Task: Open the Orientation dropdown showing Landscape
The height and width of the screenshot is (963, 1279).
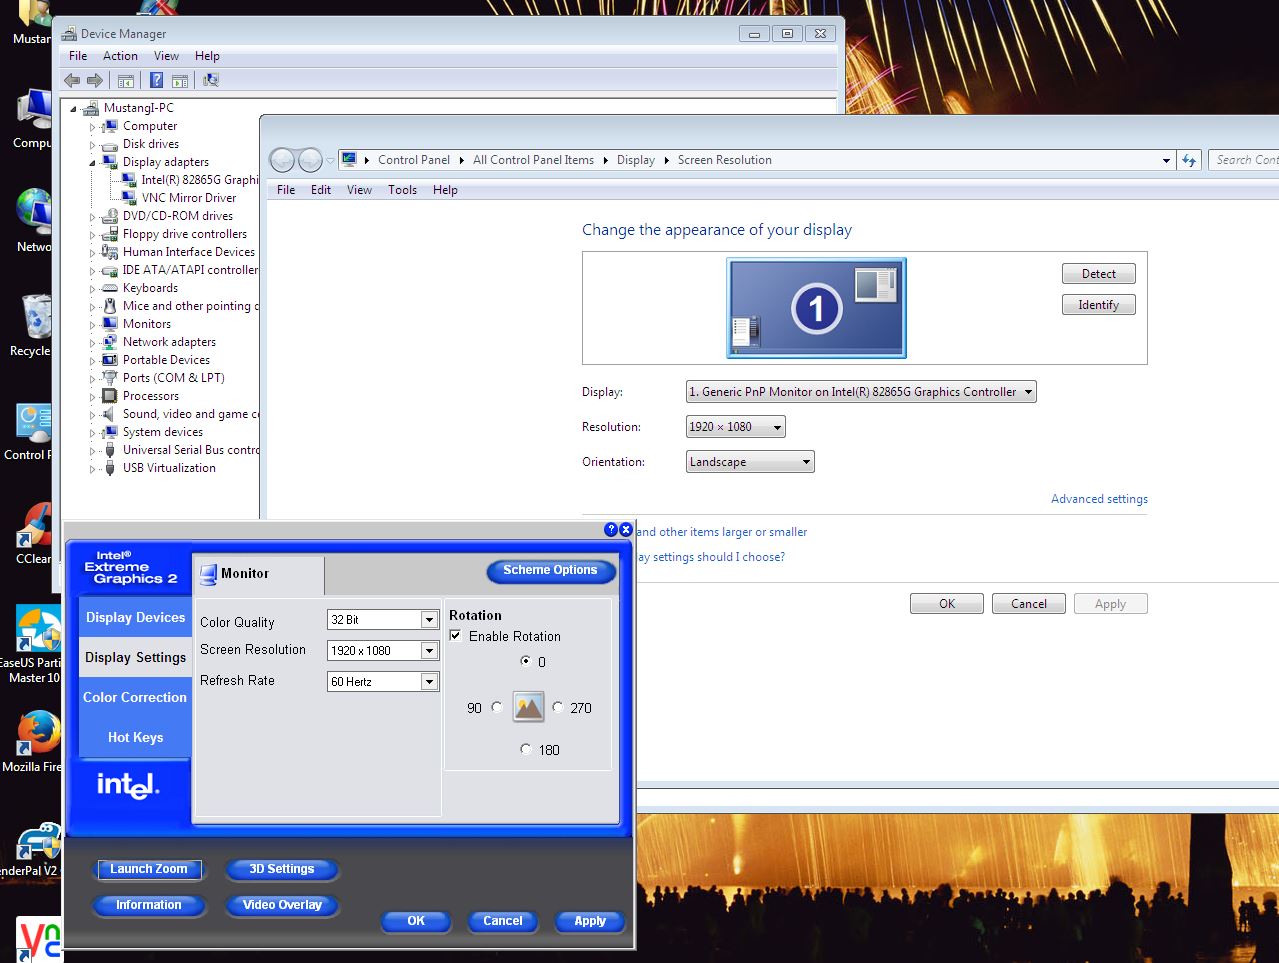Action: [750, 462]
